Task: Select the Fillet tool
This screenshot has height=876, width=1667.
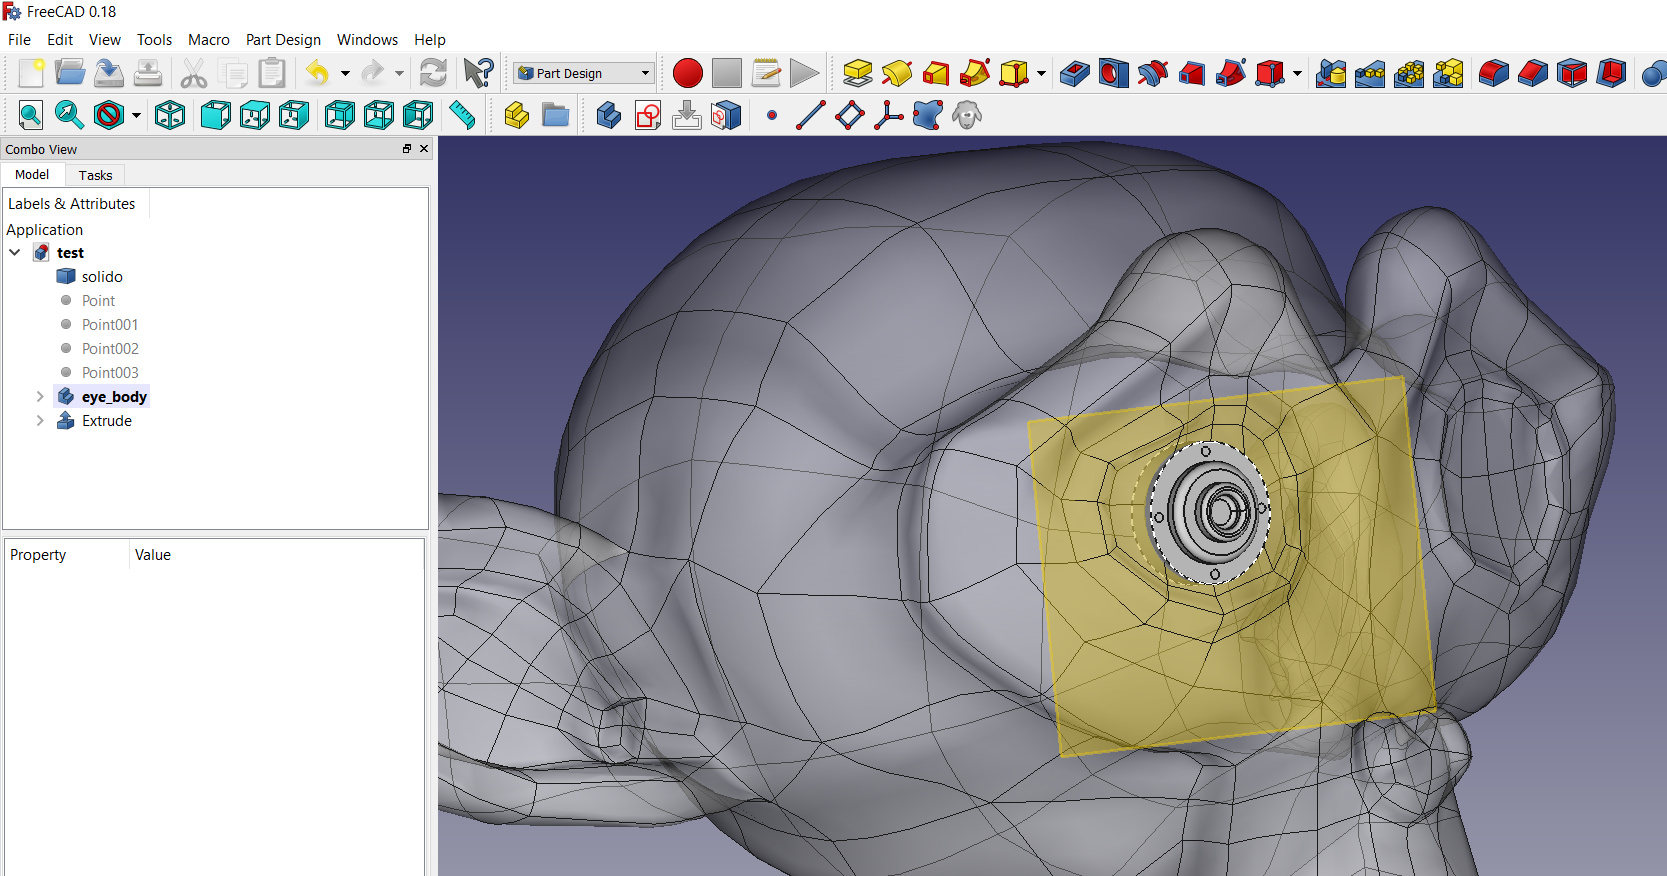Action: click(1494, 73)
